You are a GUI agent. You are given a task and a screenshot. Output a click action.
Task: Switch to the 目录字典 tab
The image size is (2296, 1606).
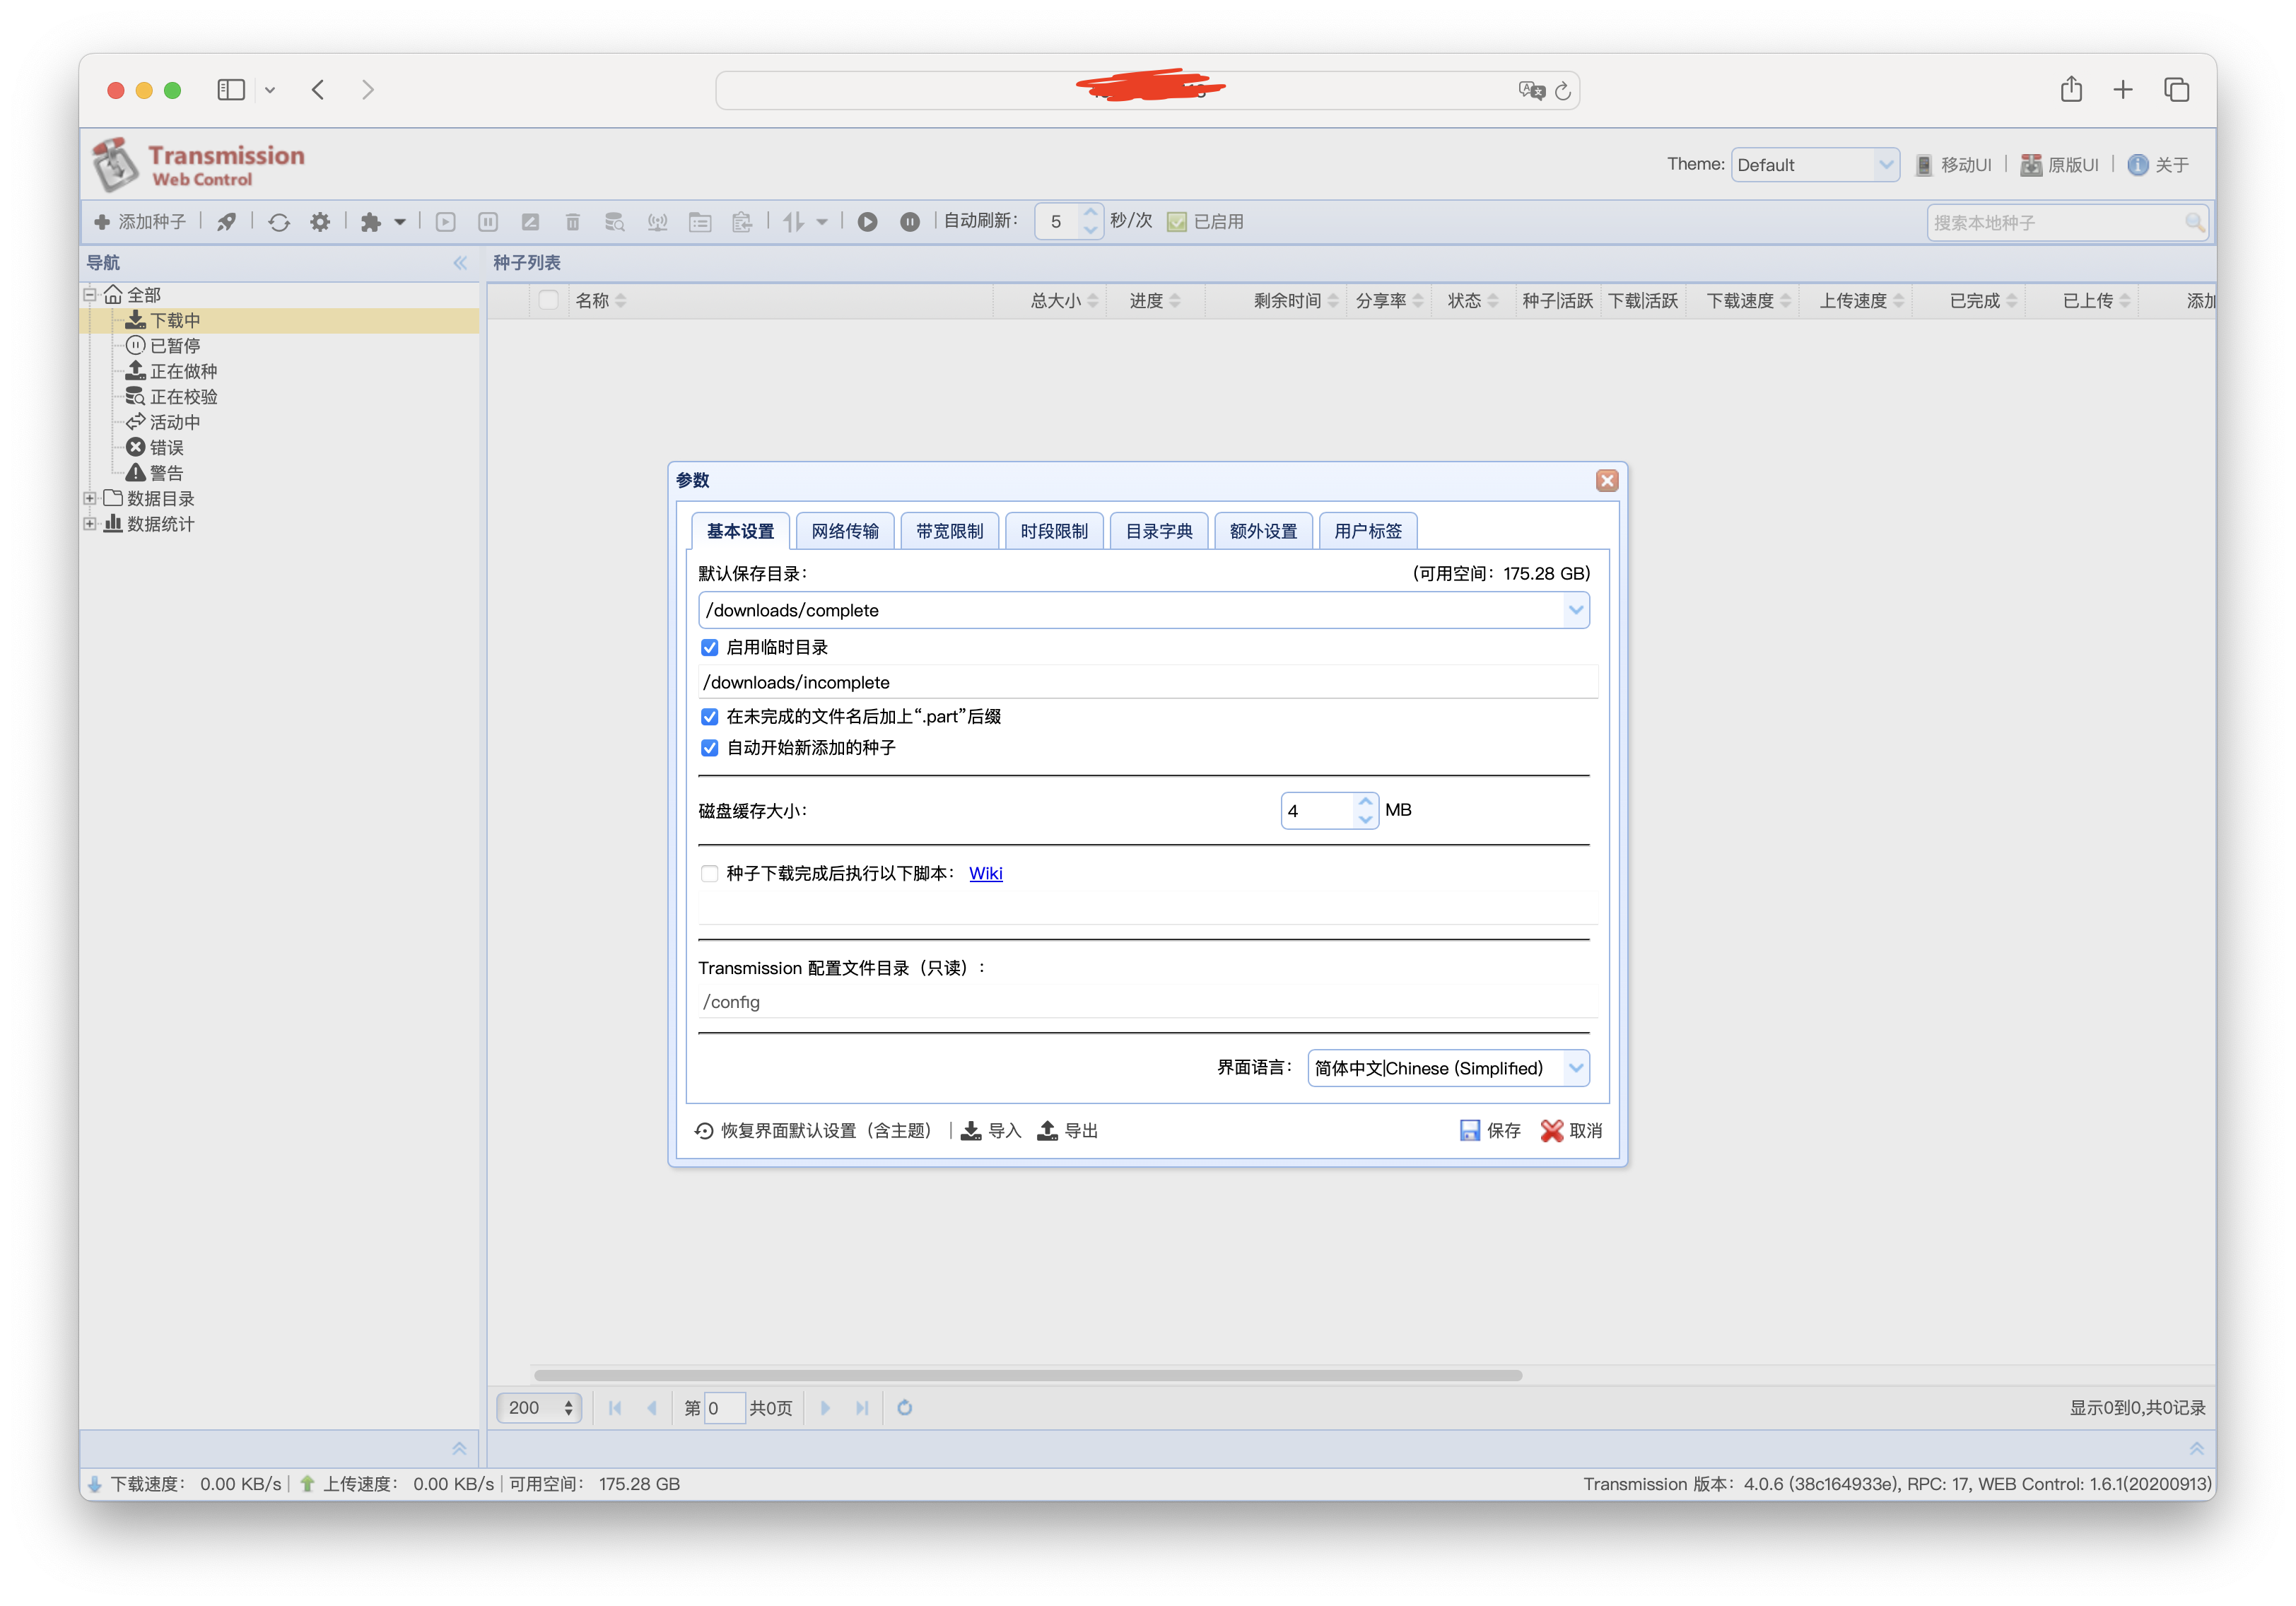(x=1159, y=531)
